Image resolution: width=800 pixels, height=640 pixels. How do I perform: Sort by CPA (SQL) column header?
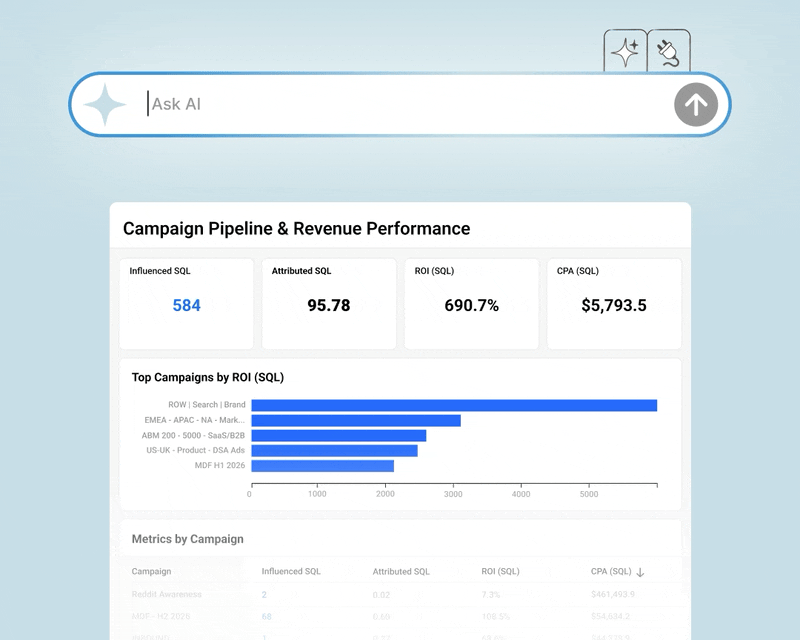pos(611,571)
